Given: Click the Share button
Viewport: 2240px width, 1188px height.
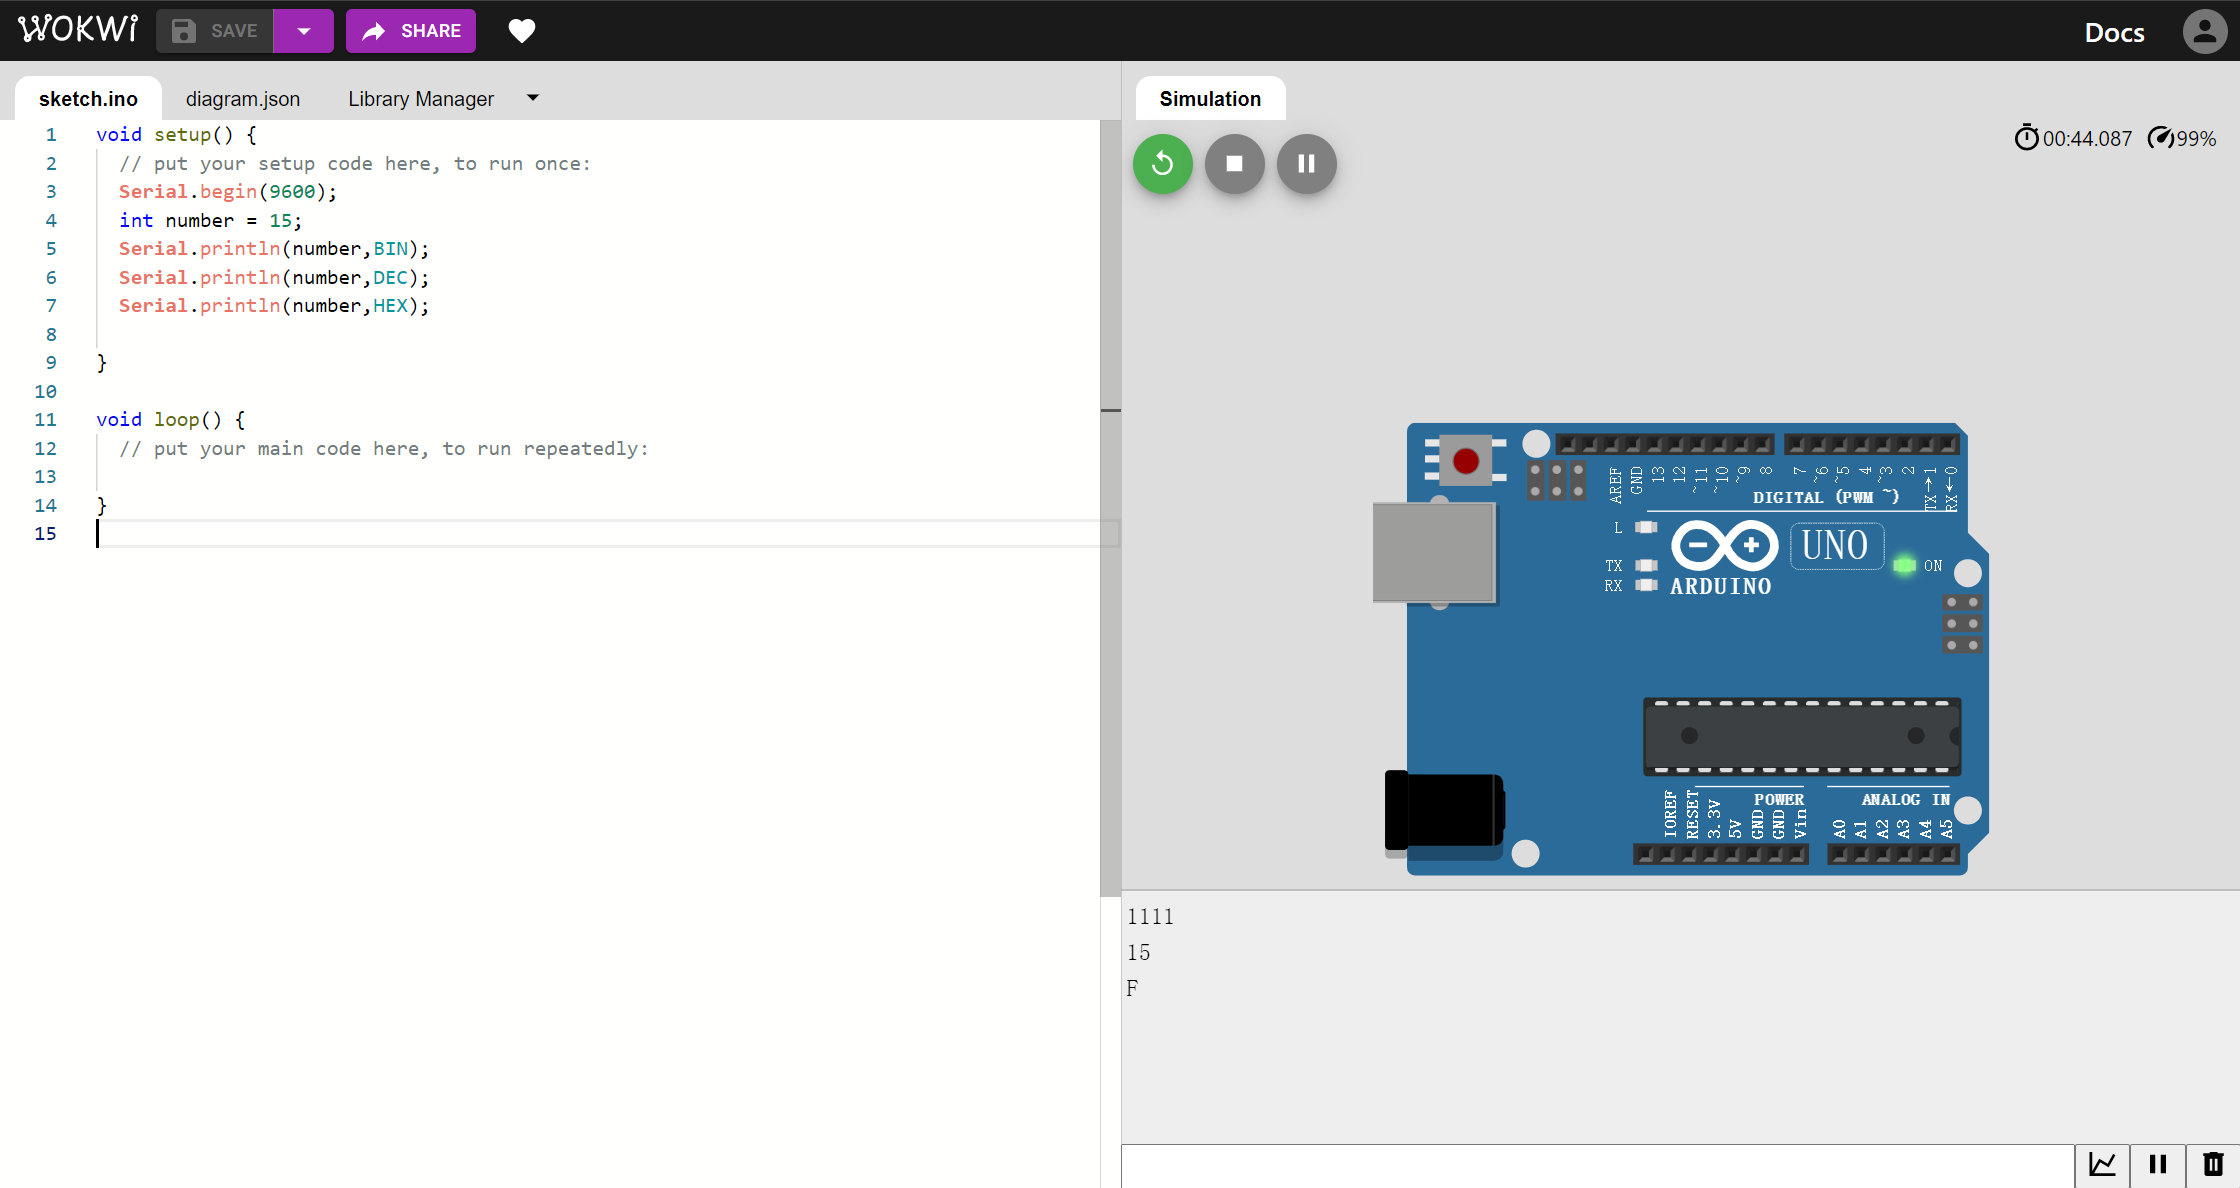Looking at the screenshot, I should pyautogui.click(x=411, y=31).
